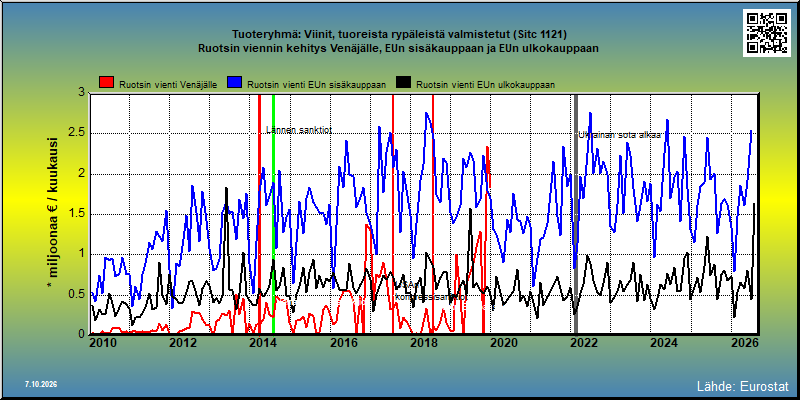The image size is (800, 400).
Task: Click blue legend swatch for EUn sisäkauppaan
Action: [x=235, y=83]
